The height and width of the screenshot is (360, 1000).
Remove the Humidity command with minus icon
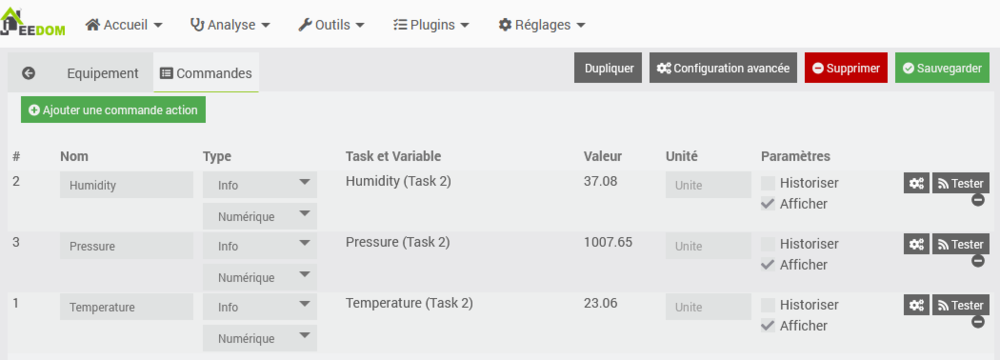pyautogui.click(x=978, y=200)
